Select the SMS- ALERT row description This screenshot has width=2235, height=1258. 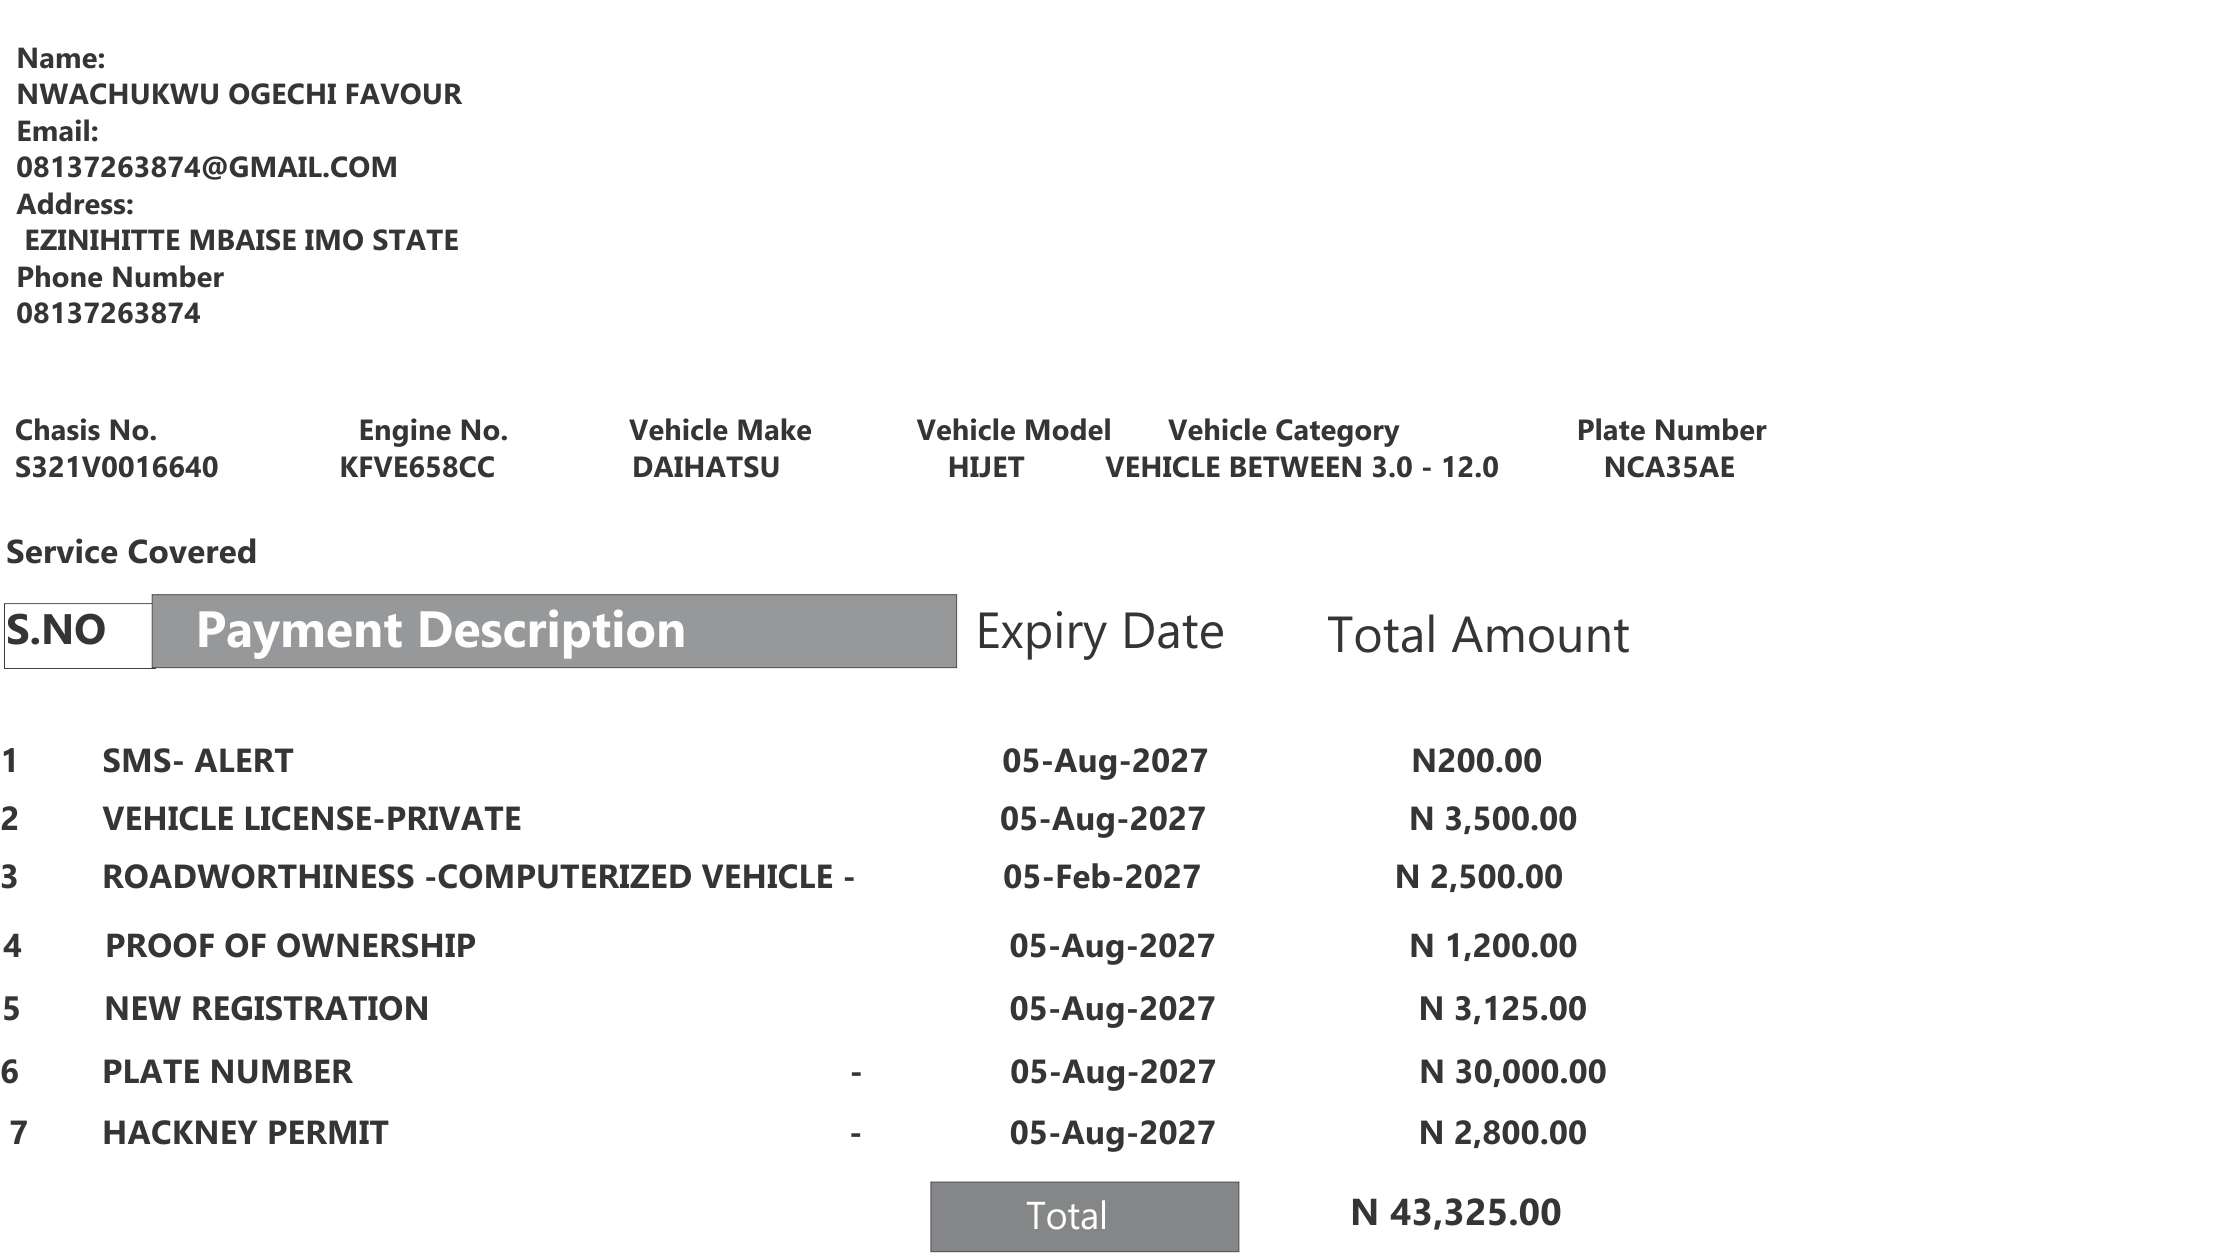click(x=198, y=761)
